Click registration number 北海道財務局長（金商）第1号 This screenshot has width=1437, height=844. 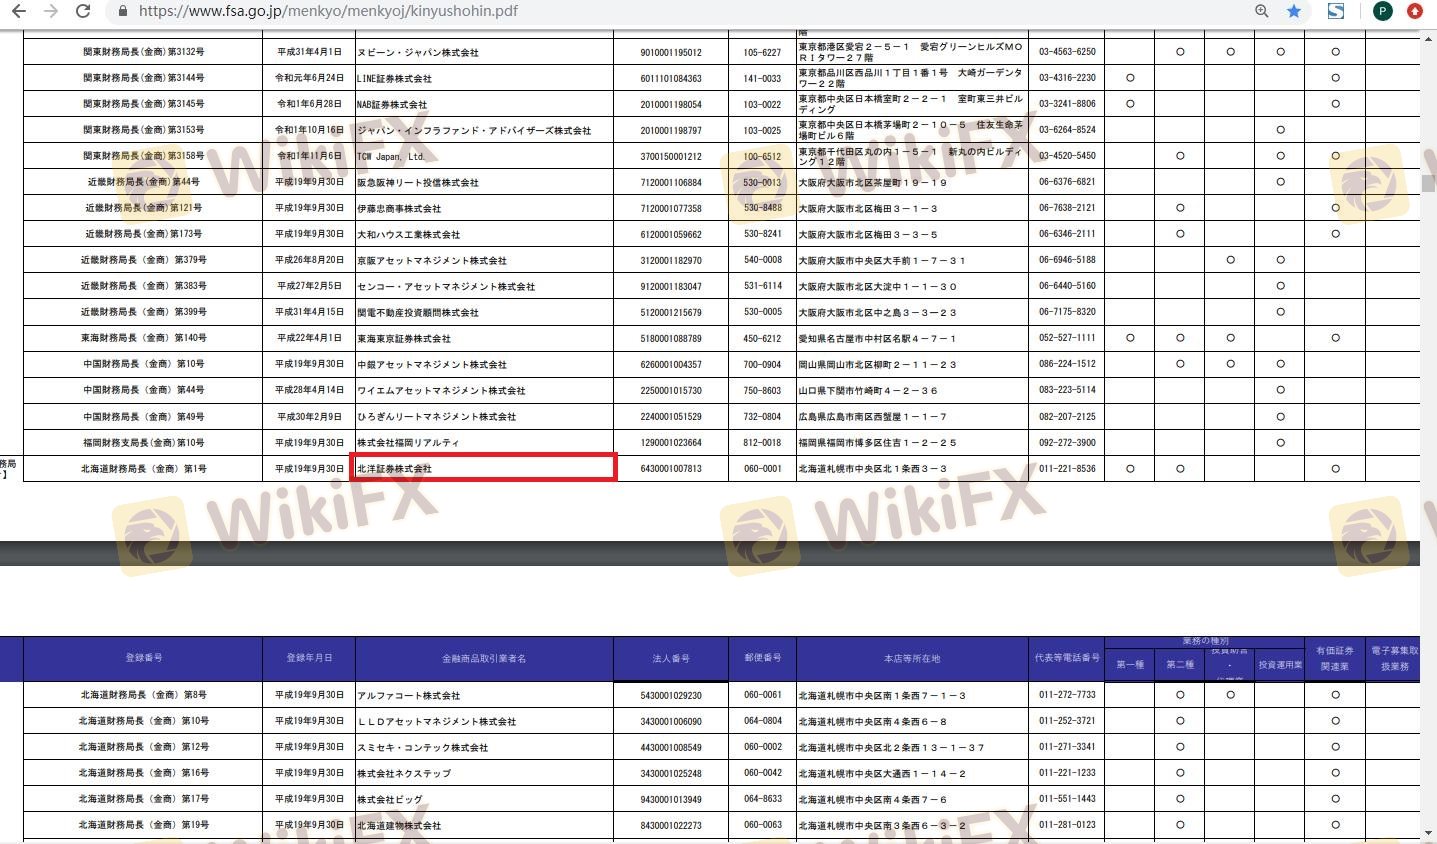point(144,468)
